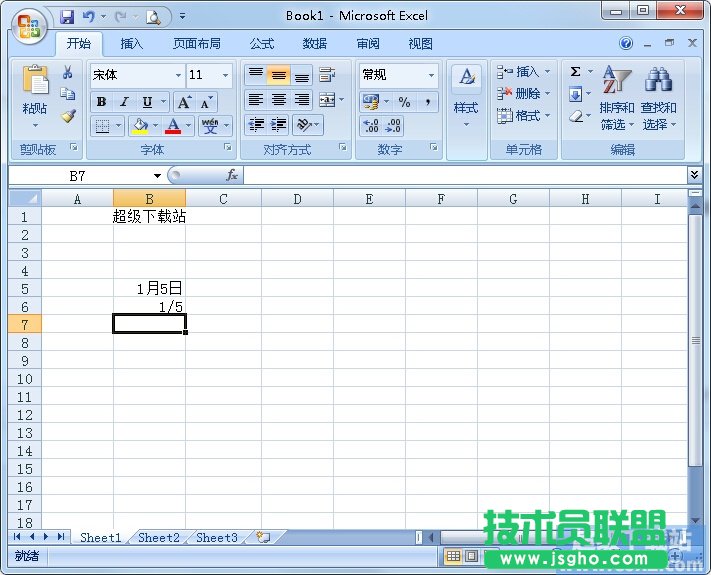The height and width of the screenshot is (575, 711).
Task: Click the Name Box showing B7
Action: click(84, 175)
